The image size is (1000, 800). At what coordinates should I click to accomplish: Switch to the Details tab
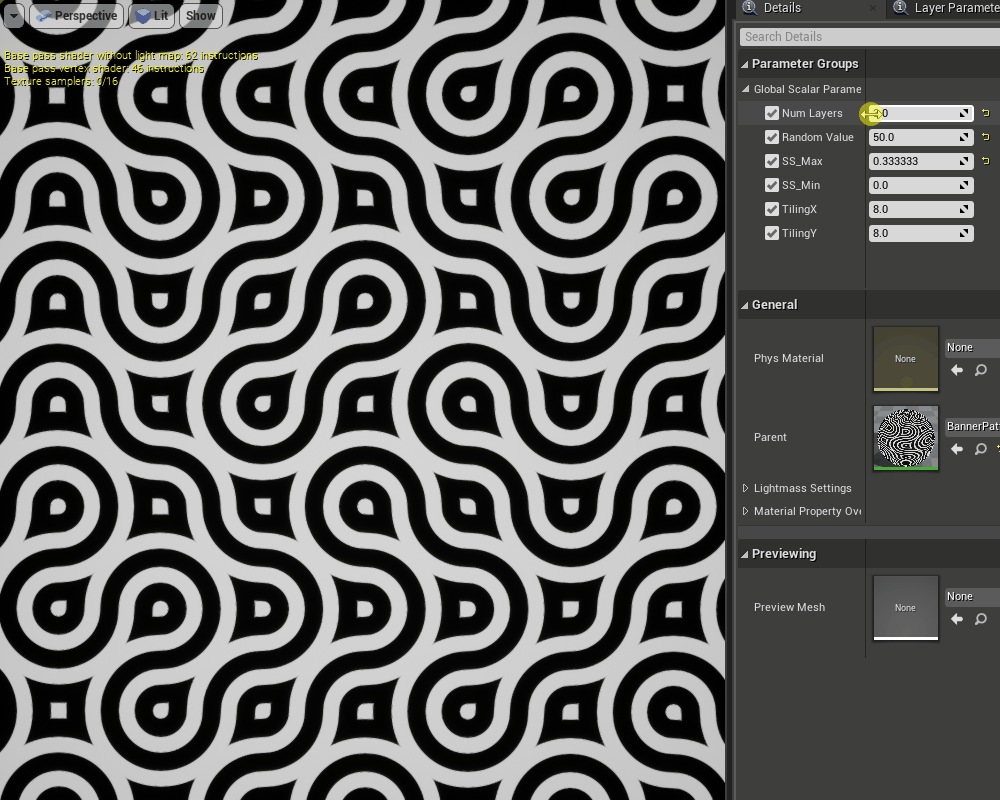pyautogui.click(x=782, y=8)
